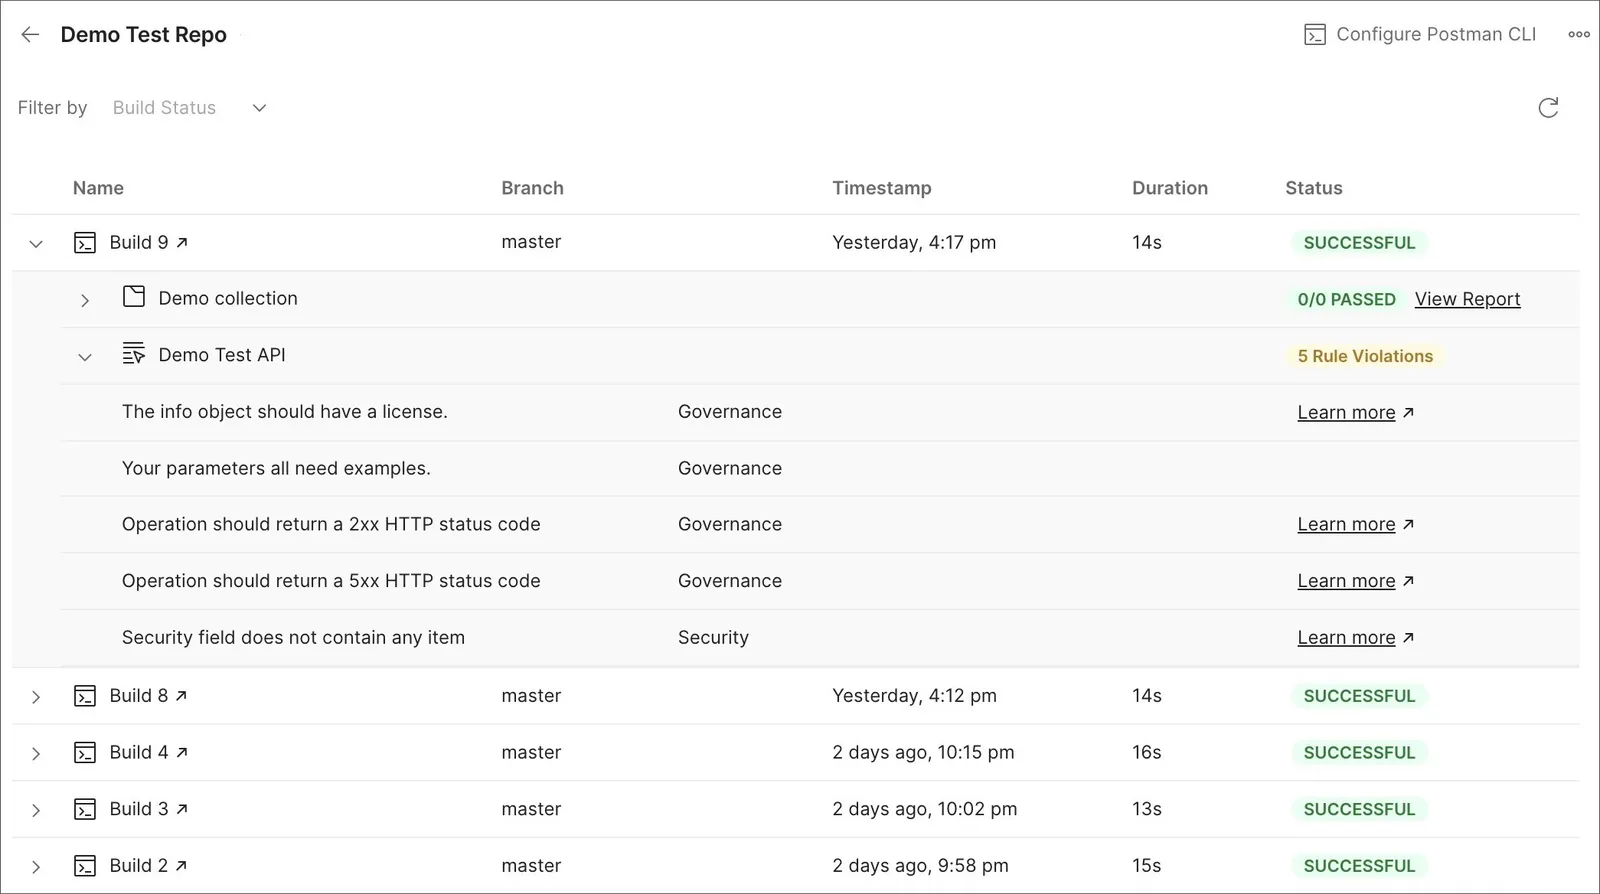Click the Timestamp column header
The width and height of the screenshot is (1600, 894).
tap(881, 188)
